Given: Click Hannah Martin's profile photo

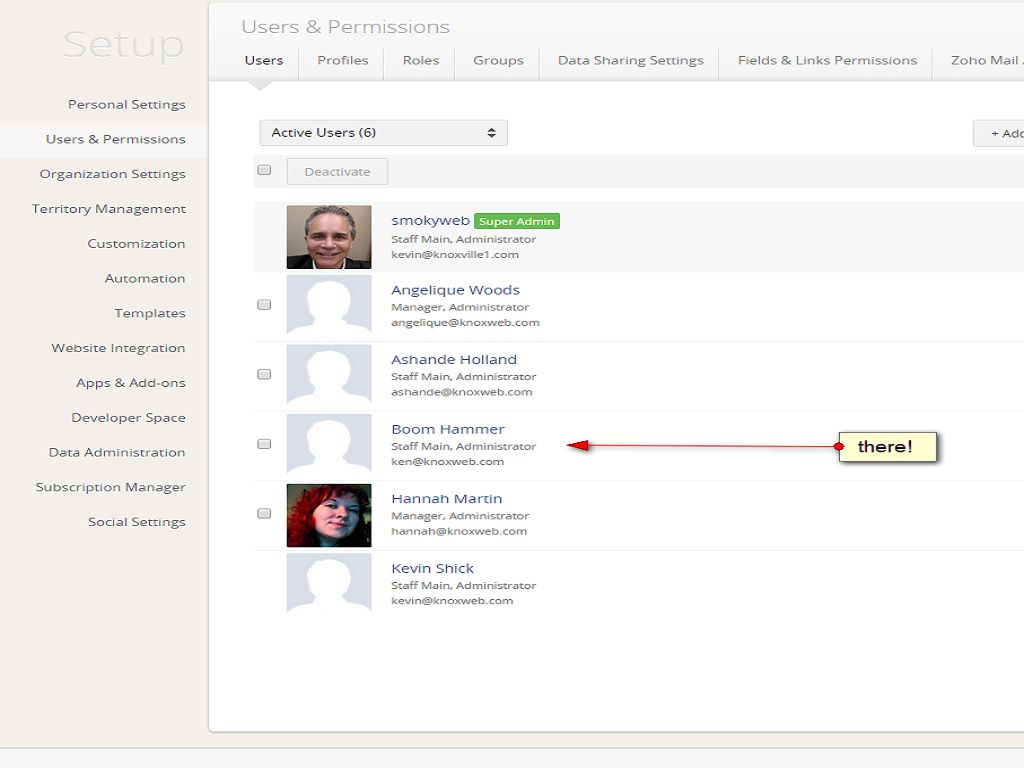Looking at the screenshot, I should click(x=329, y=515).
